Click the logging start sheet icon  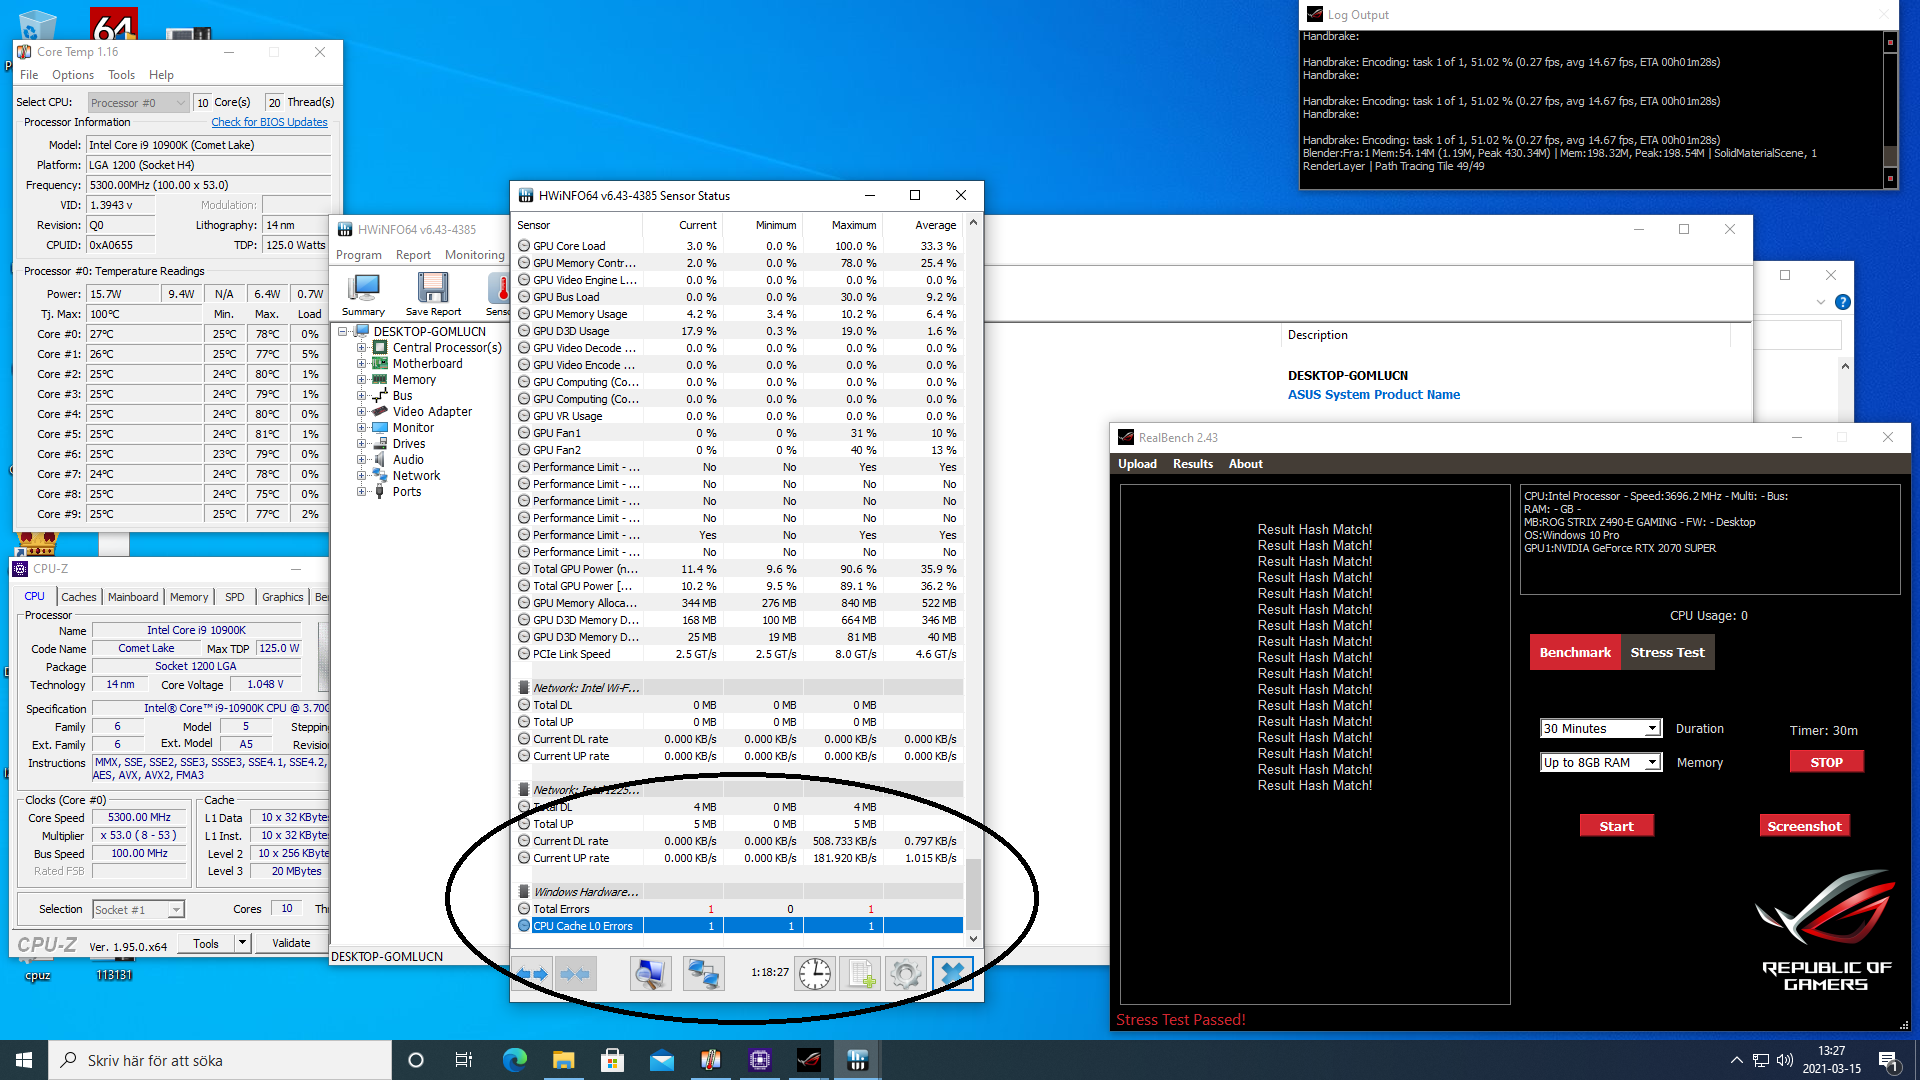860,973
